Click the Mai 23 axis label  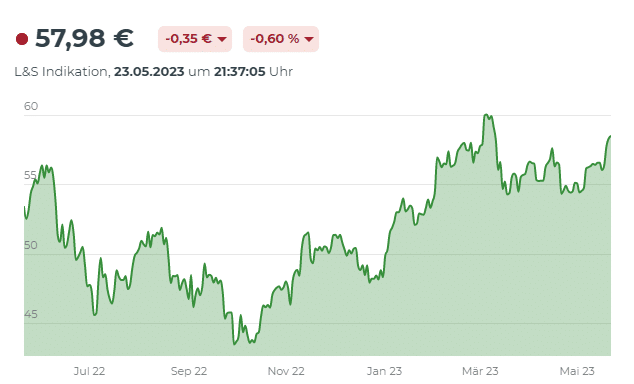pyautogui.click(x=577, y=371)
